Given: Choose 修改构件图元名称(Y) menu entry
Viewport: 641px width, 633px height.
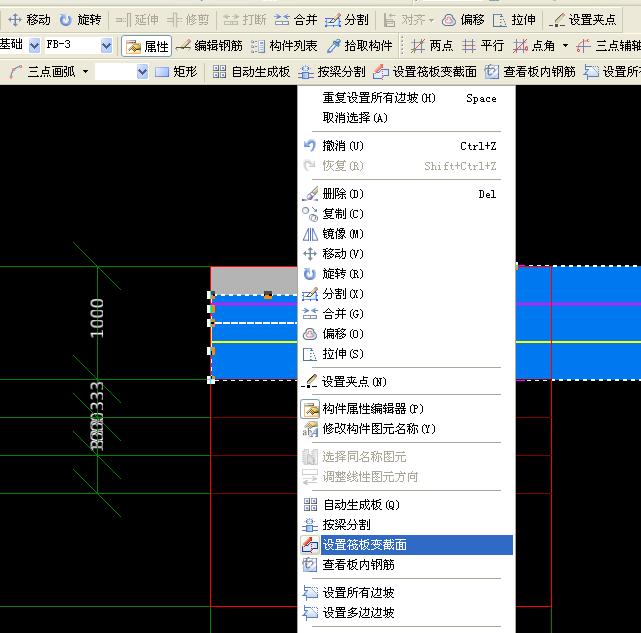Looking at the screenshot, I should point(407,429).
